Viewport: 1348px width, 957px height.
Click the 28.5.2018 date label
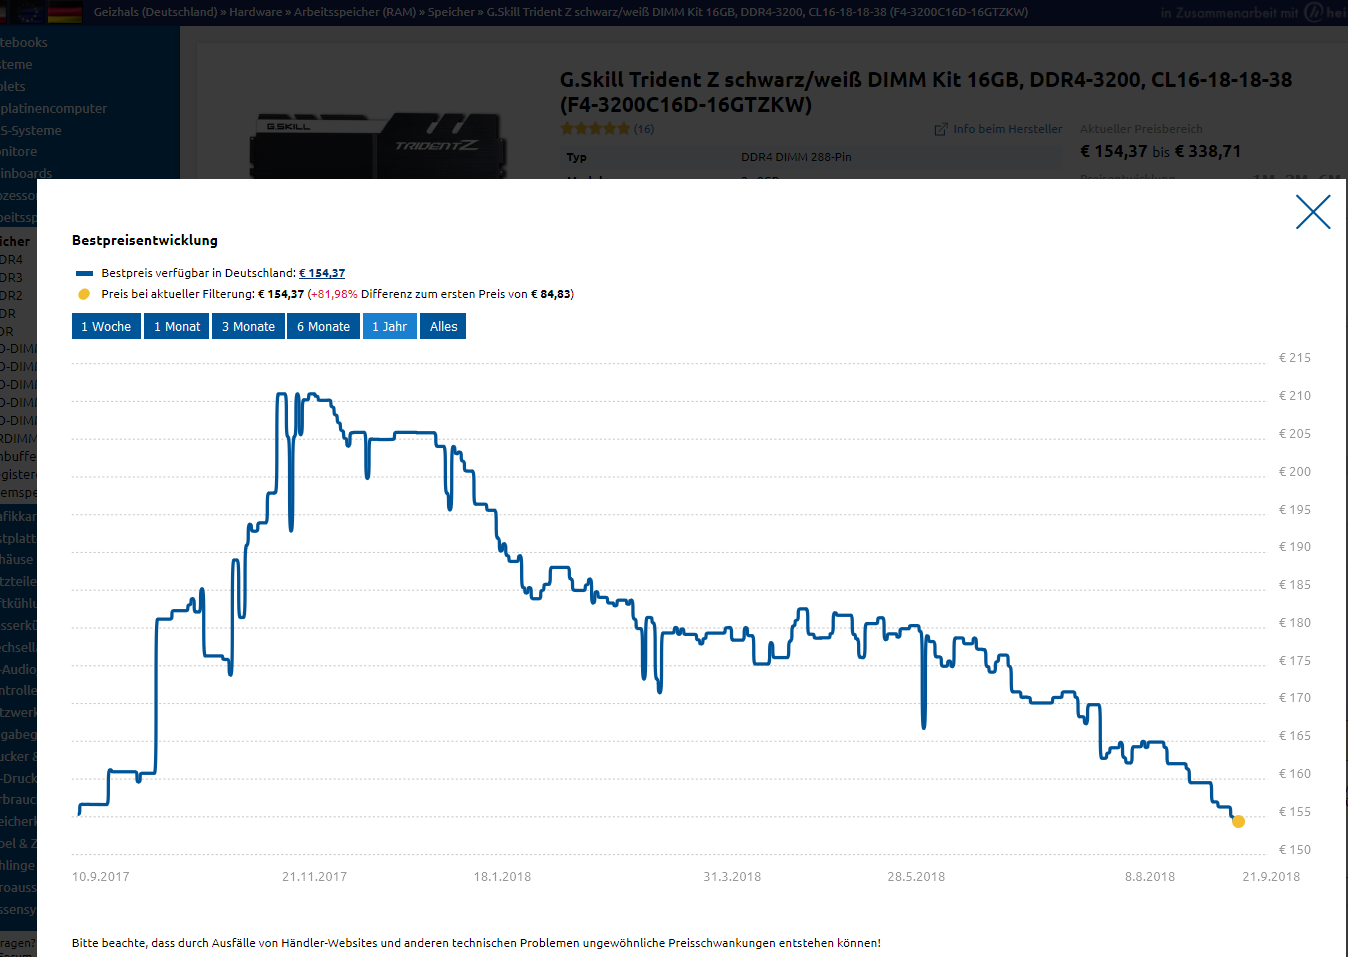tap(916, 877)
